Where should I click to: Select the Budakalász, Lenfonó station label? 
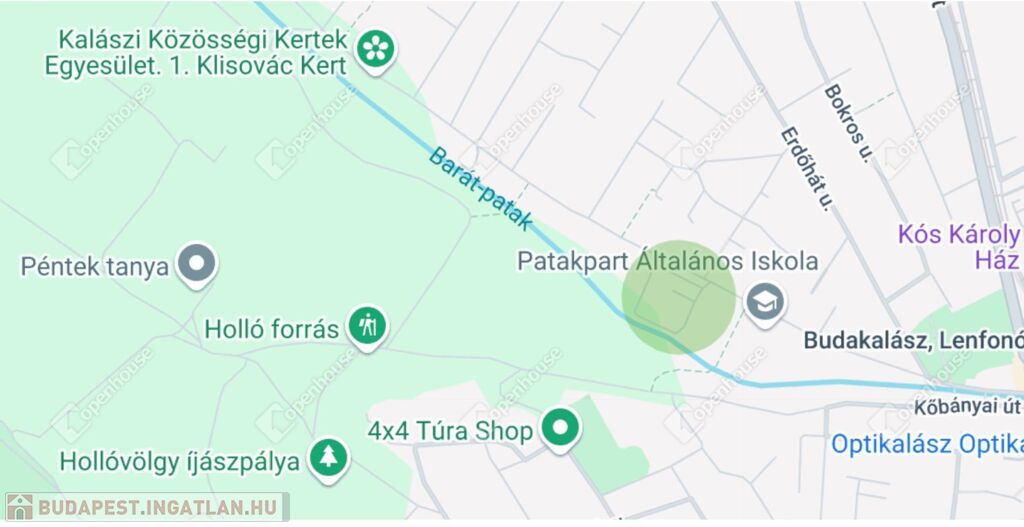pyautogui.click(x=913, y=340)
